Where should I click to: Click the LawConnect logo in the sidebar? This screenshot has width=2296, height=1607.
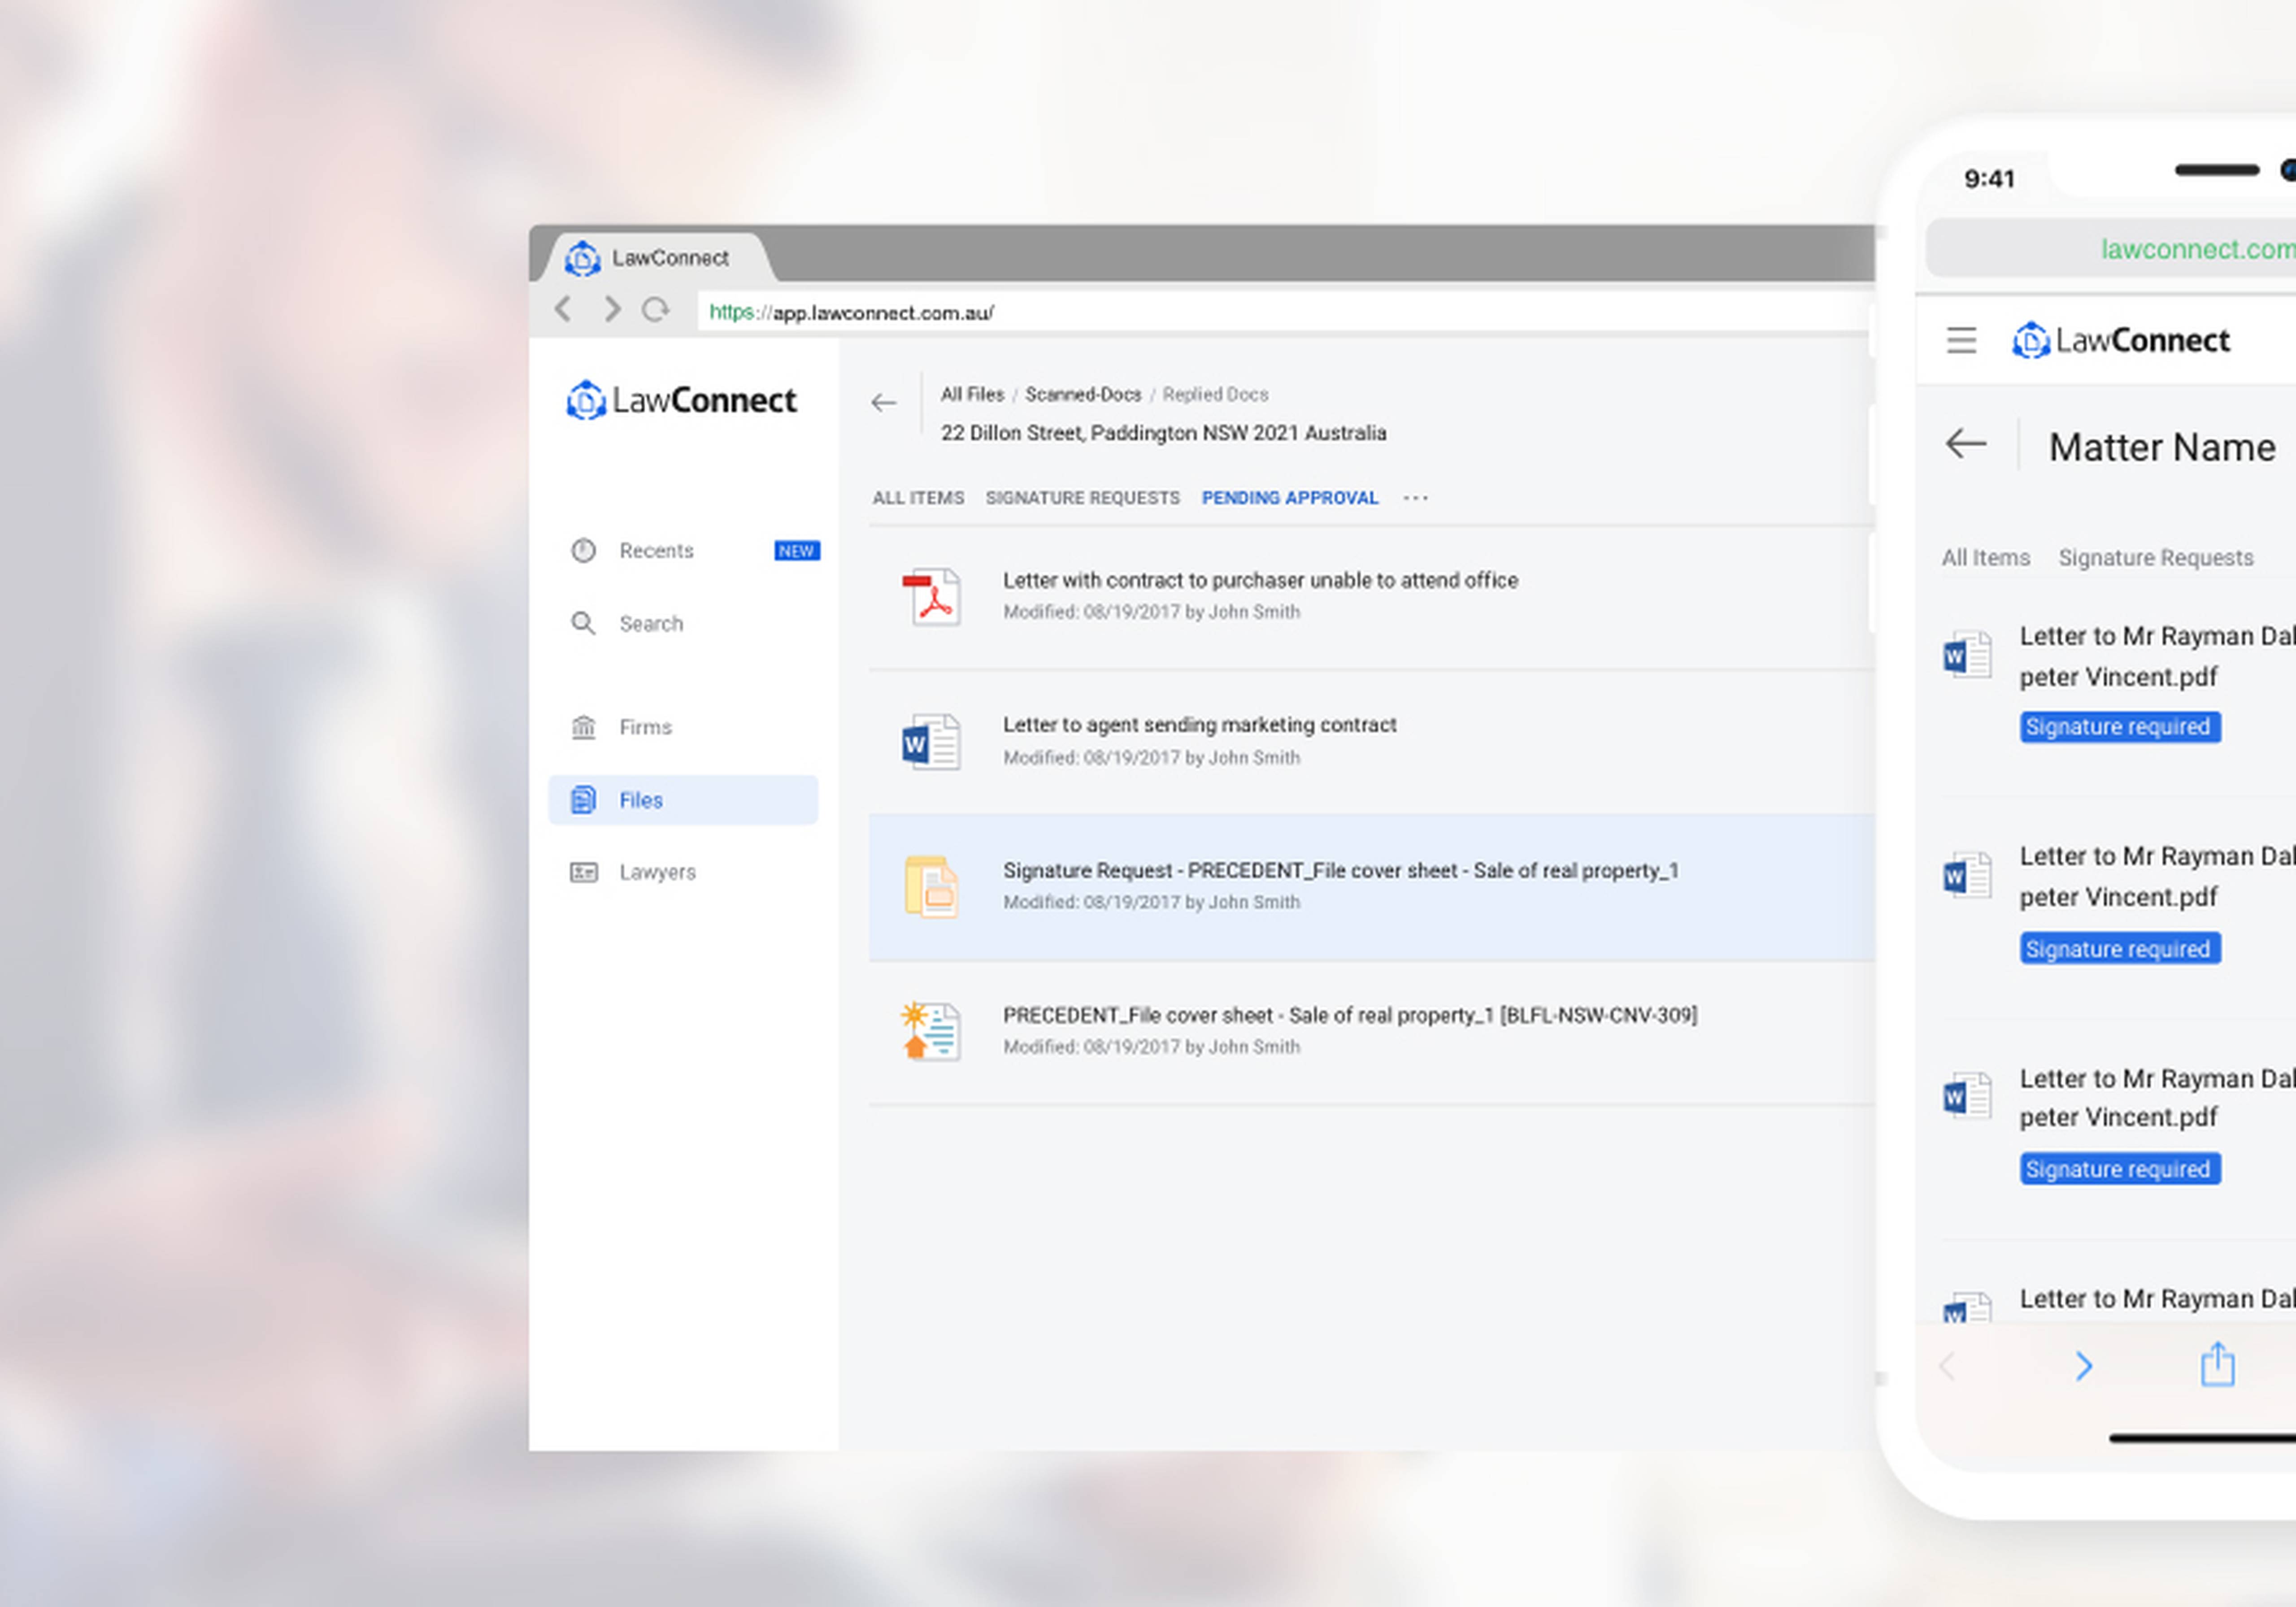click(681, 400)
